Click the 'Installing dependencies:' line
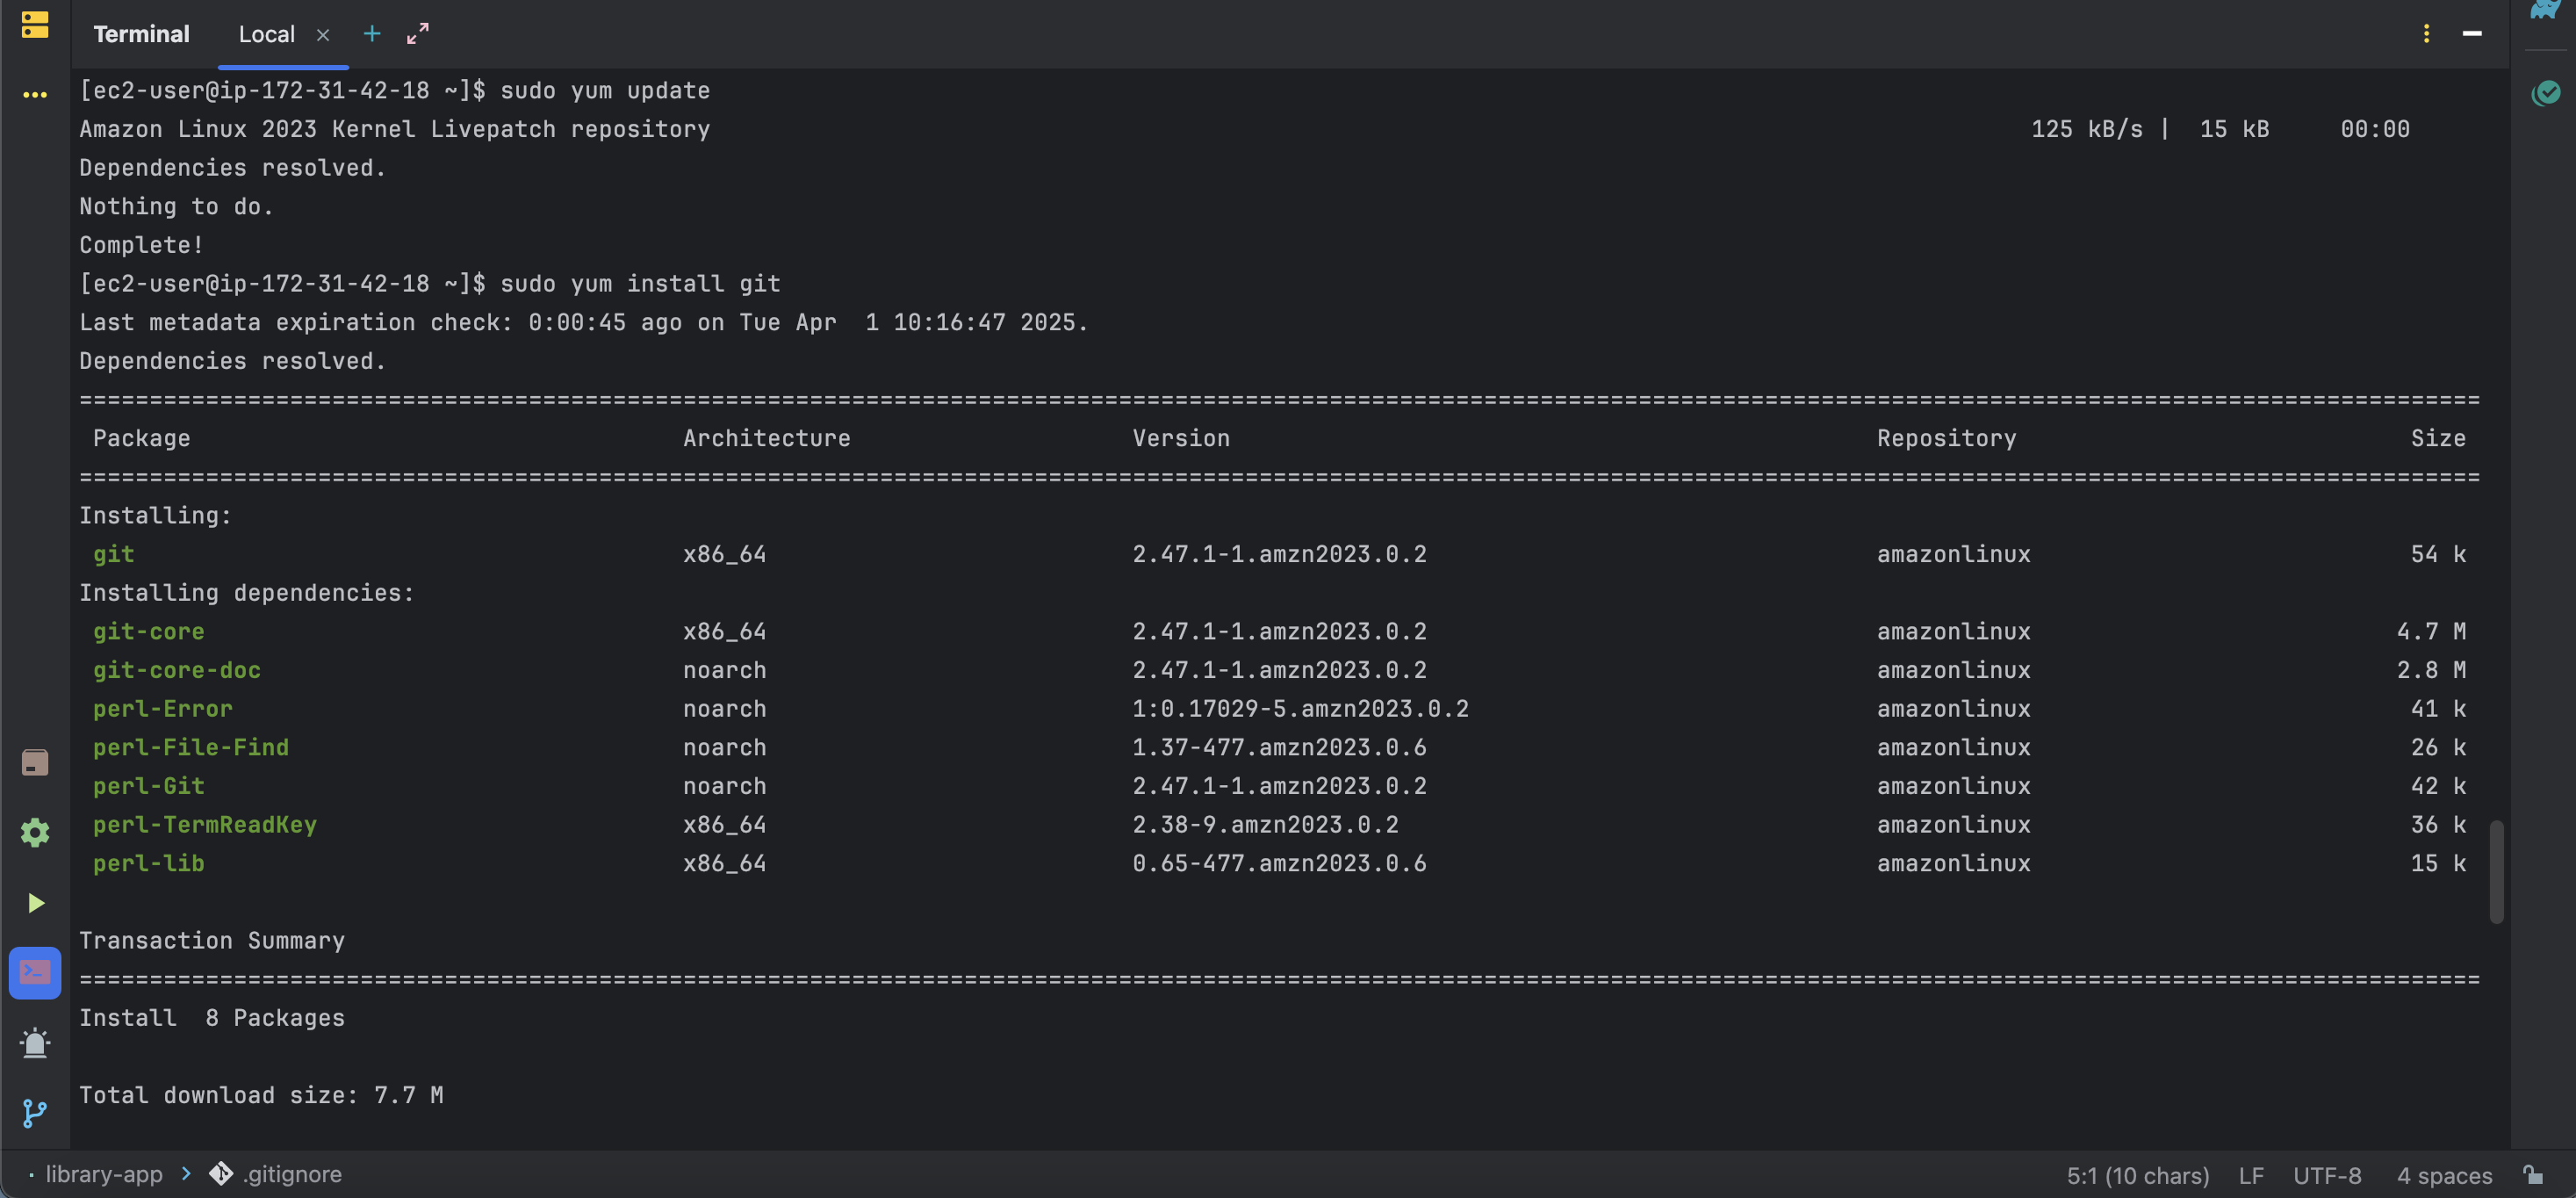The height and width of the screenshot is (1198, 2576). pos(247,593)
